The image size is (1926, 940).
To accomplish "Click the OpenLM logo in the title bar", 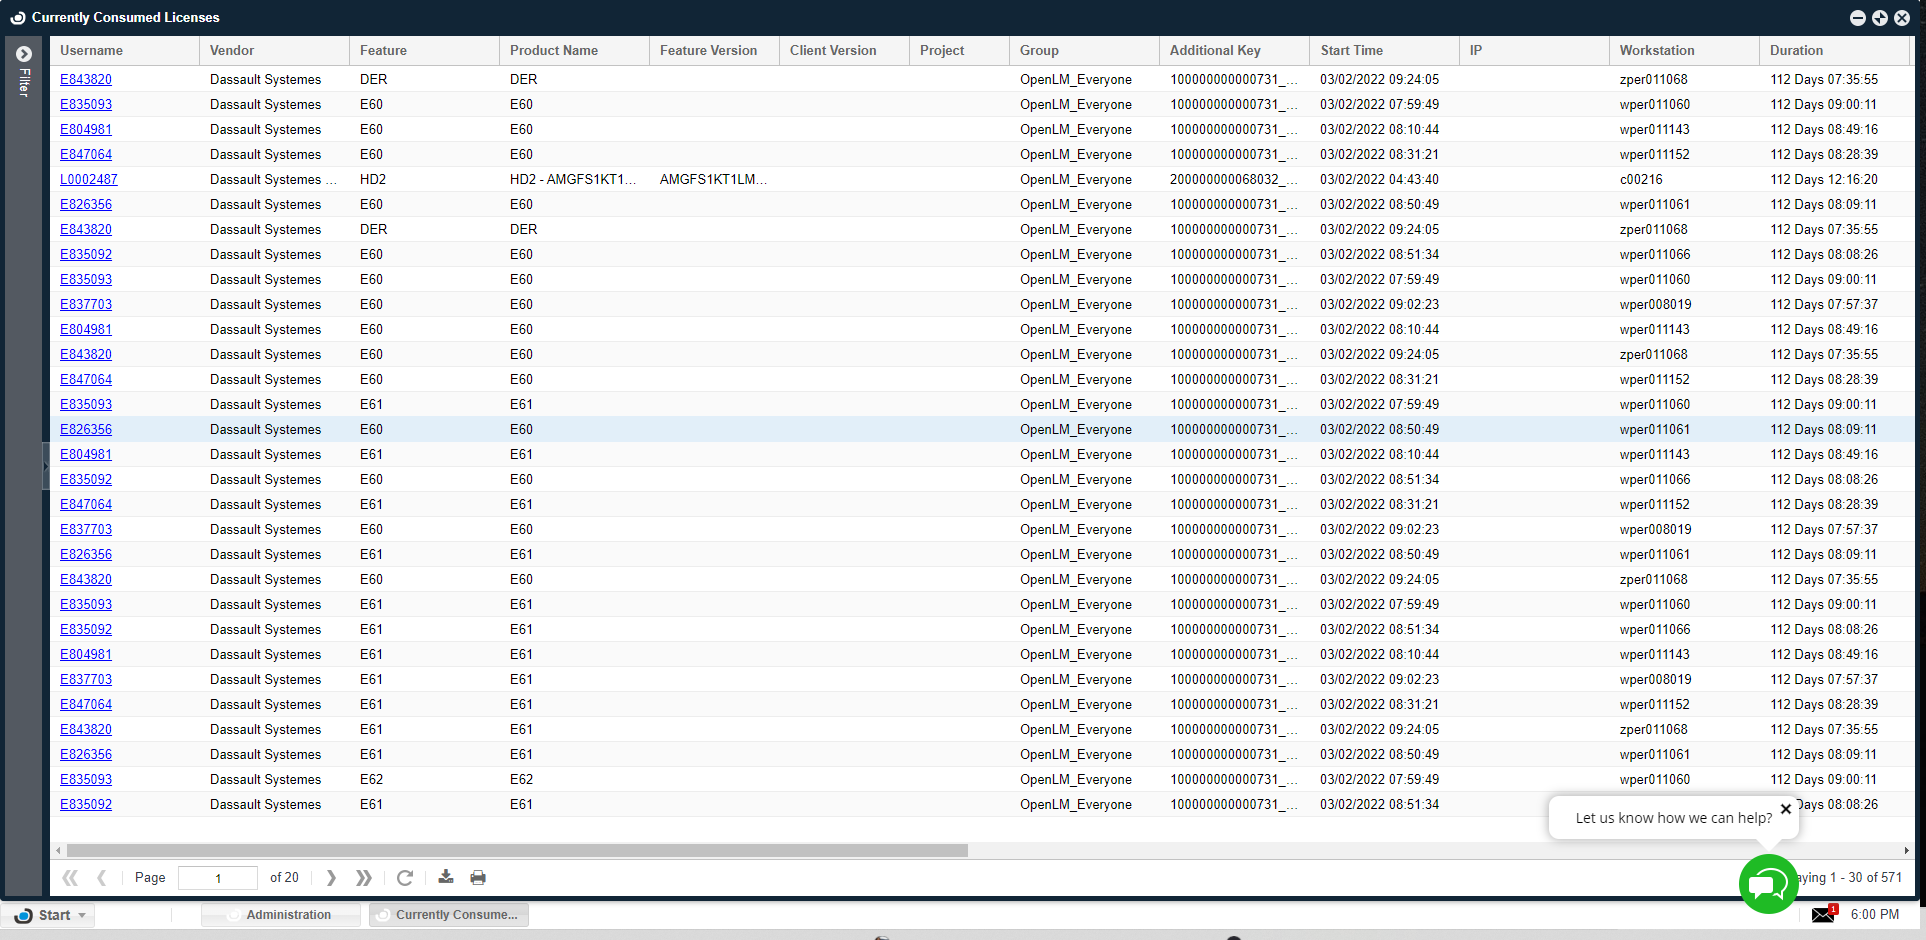I will click(17, 16).
